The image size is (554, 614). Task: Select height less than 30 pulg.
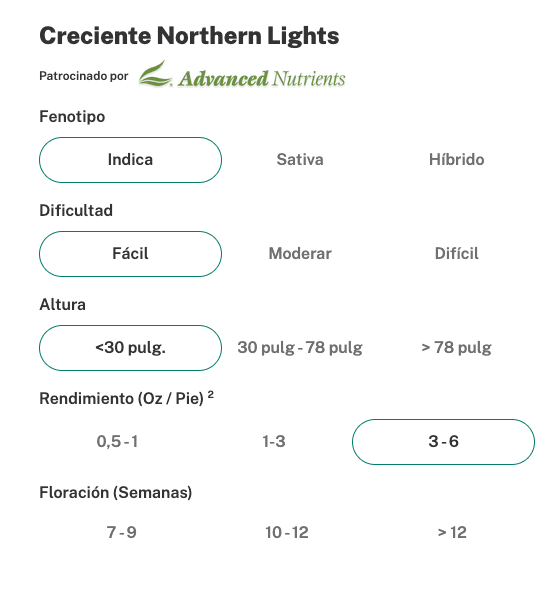(x=130, y=348)
